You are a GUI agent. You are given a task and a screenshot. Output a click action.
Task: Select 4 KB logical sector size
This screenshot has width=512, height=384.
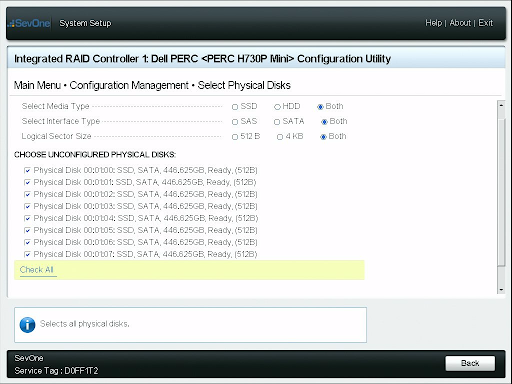click(280, 137)
